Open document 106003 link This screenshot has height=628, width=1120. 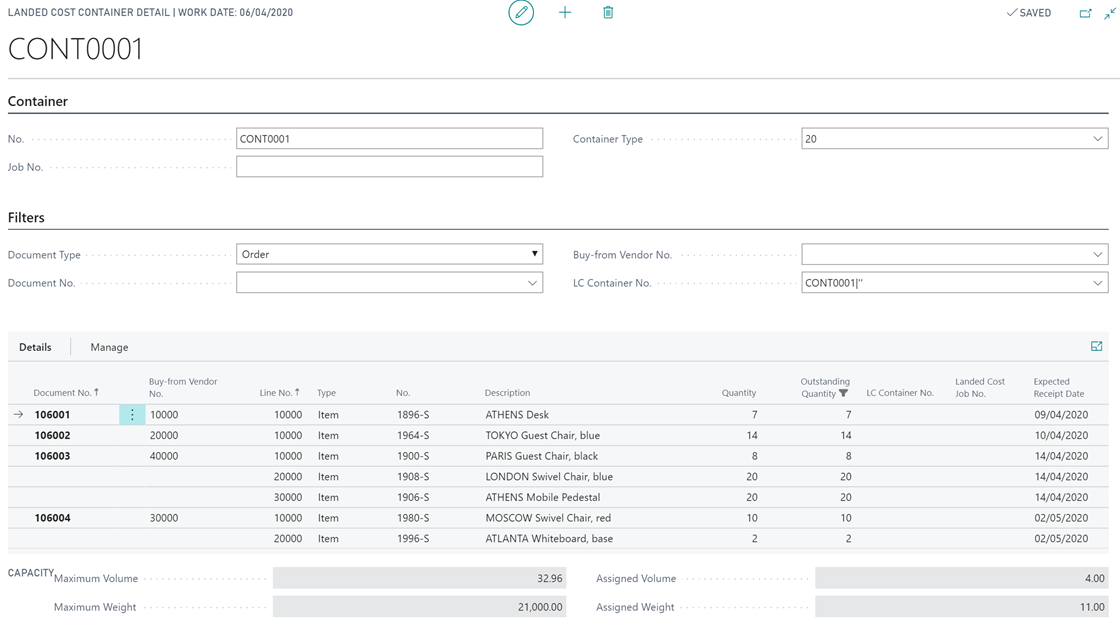[53, 456]
